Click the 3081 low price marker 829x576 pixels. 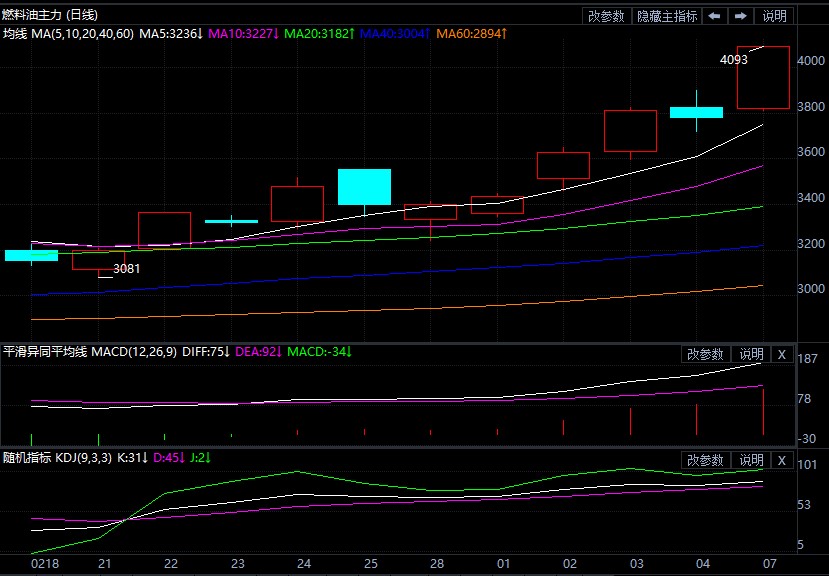pos(126,269)
